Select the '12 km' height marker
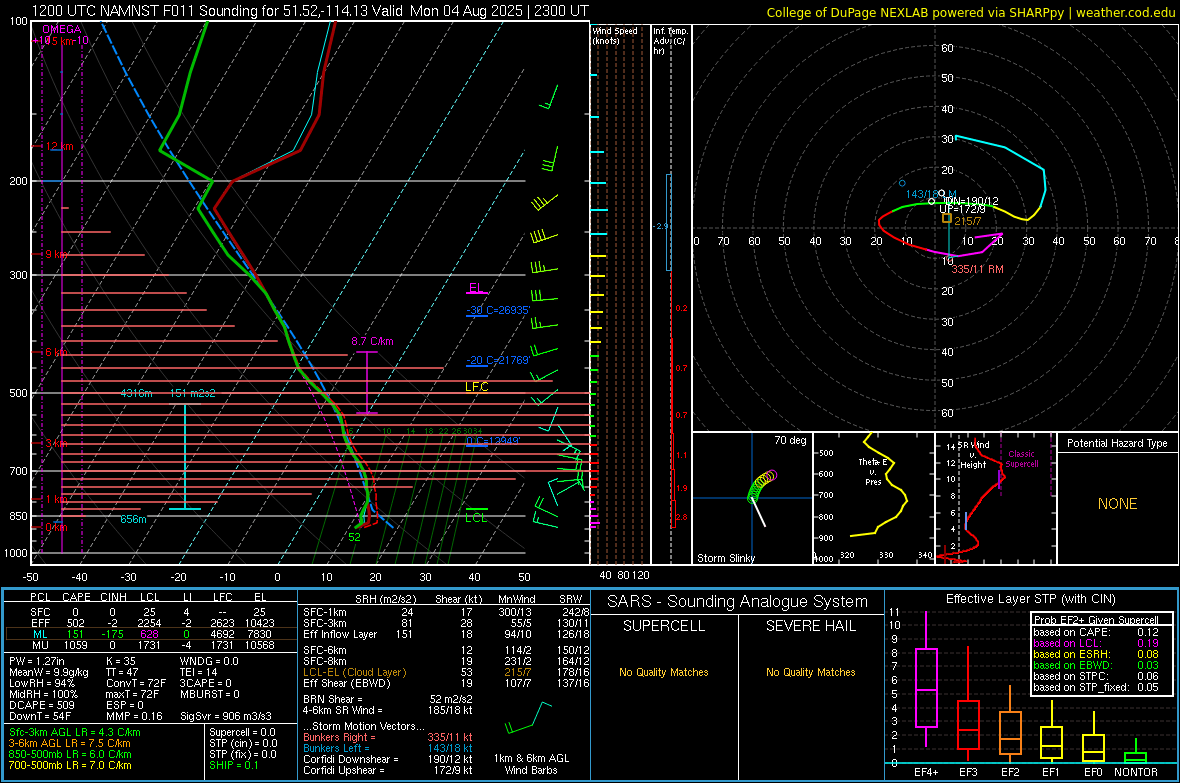The height and width of the screenshot is (783, 1180). click(x=59, y=146)
